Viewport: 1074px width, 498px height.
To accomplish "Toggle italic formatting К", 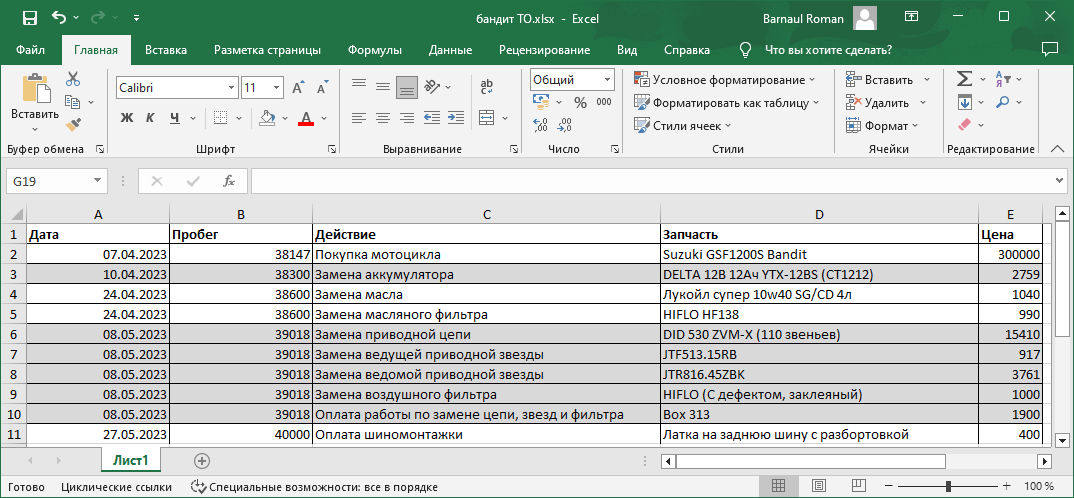I will [150, 118].
